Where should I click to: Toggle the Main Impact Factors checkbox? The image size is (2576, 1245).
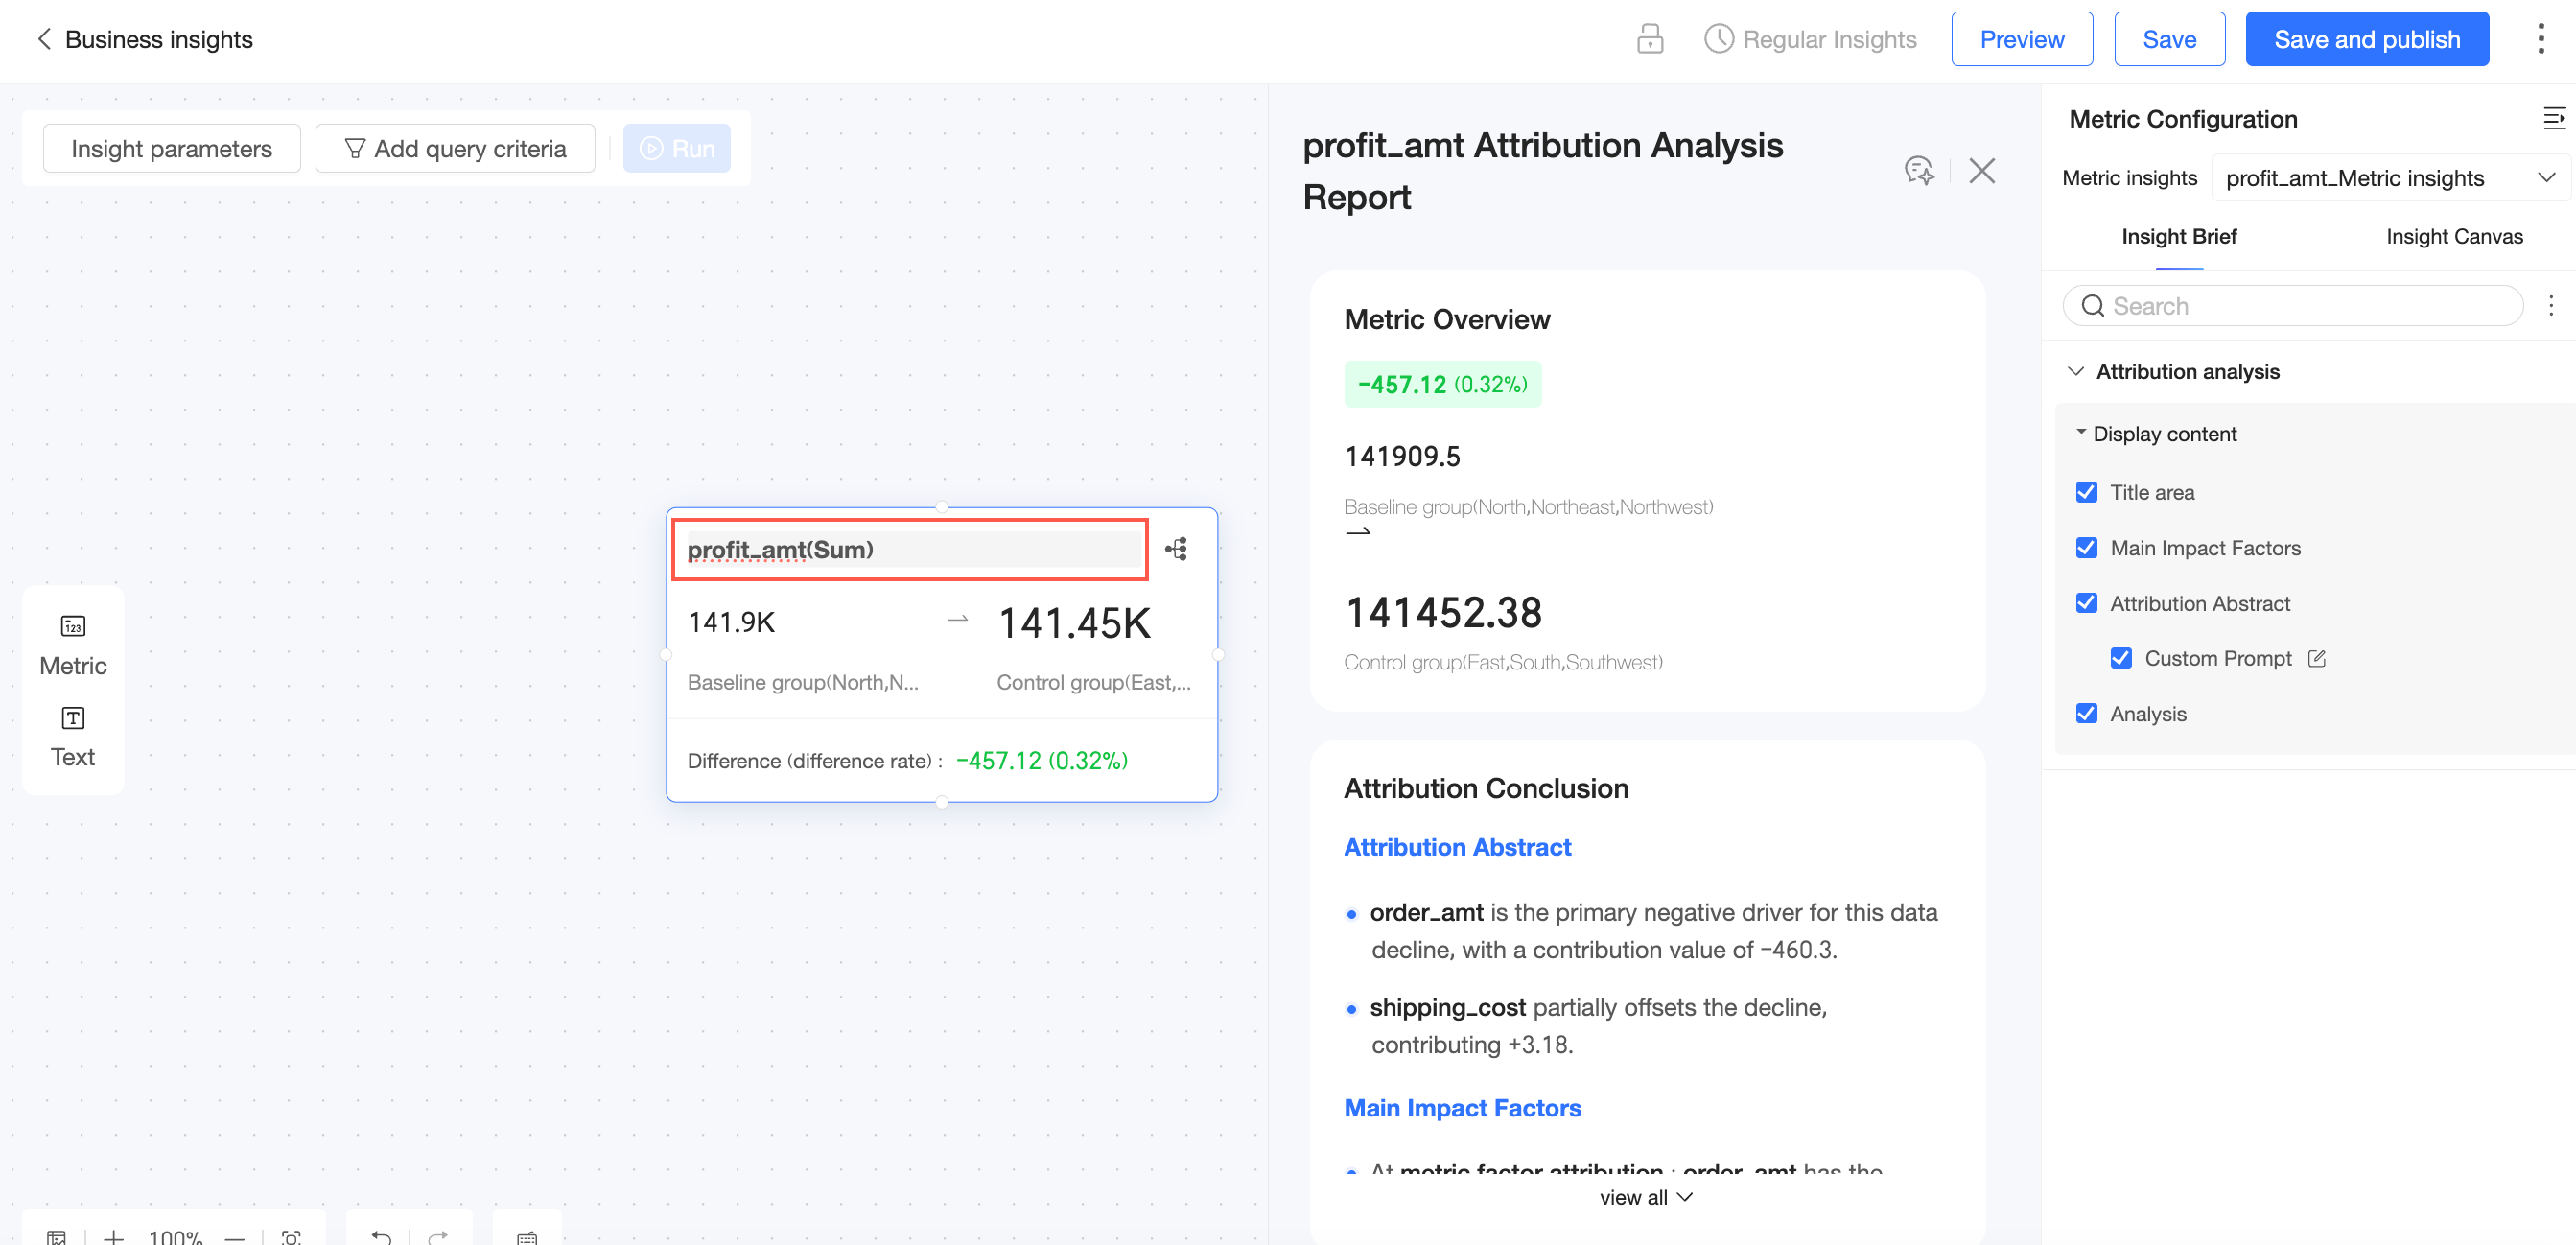point(2086,548)
